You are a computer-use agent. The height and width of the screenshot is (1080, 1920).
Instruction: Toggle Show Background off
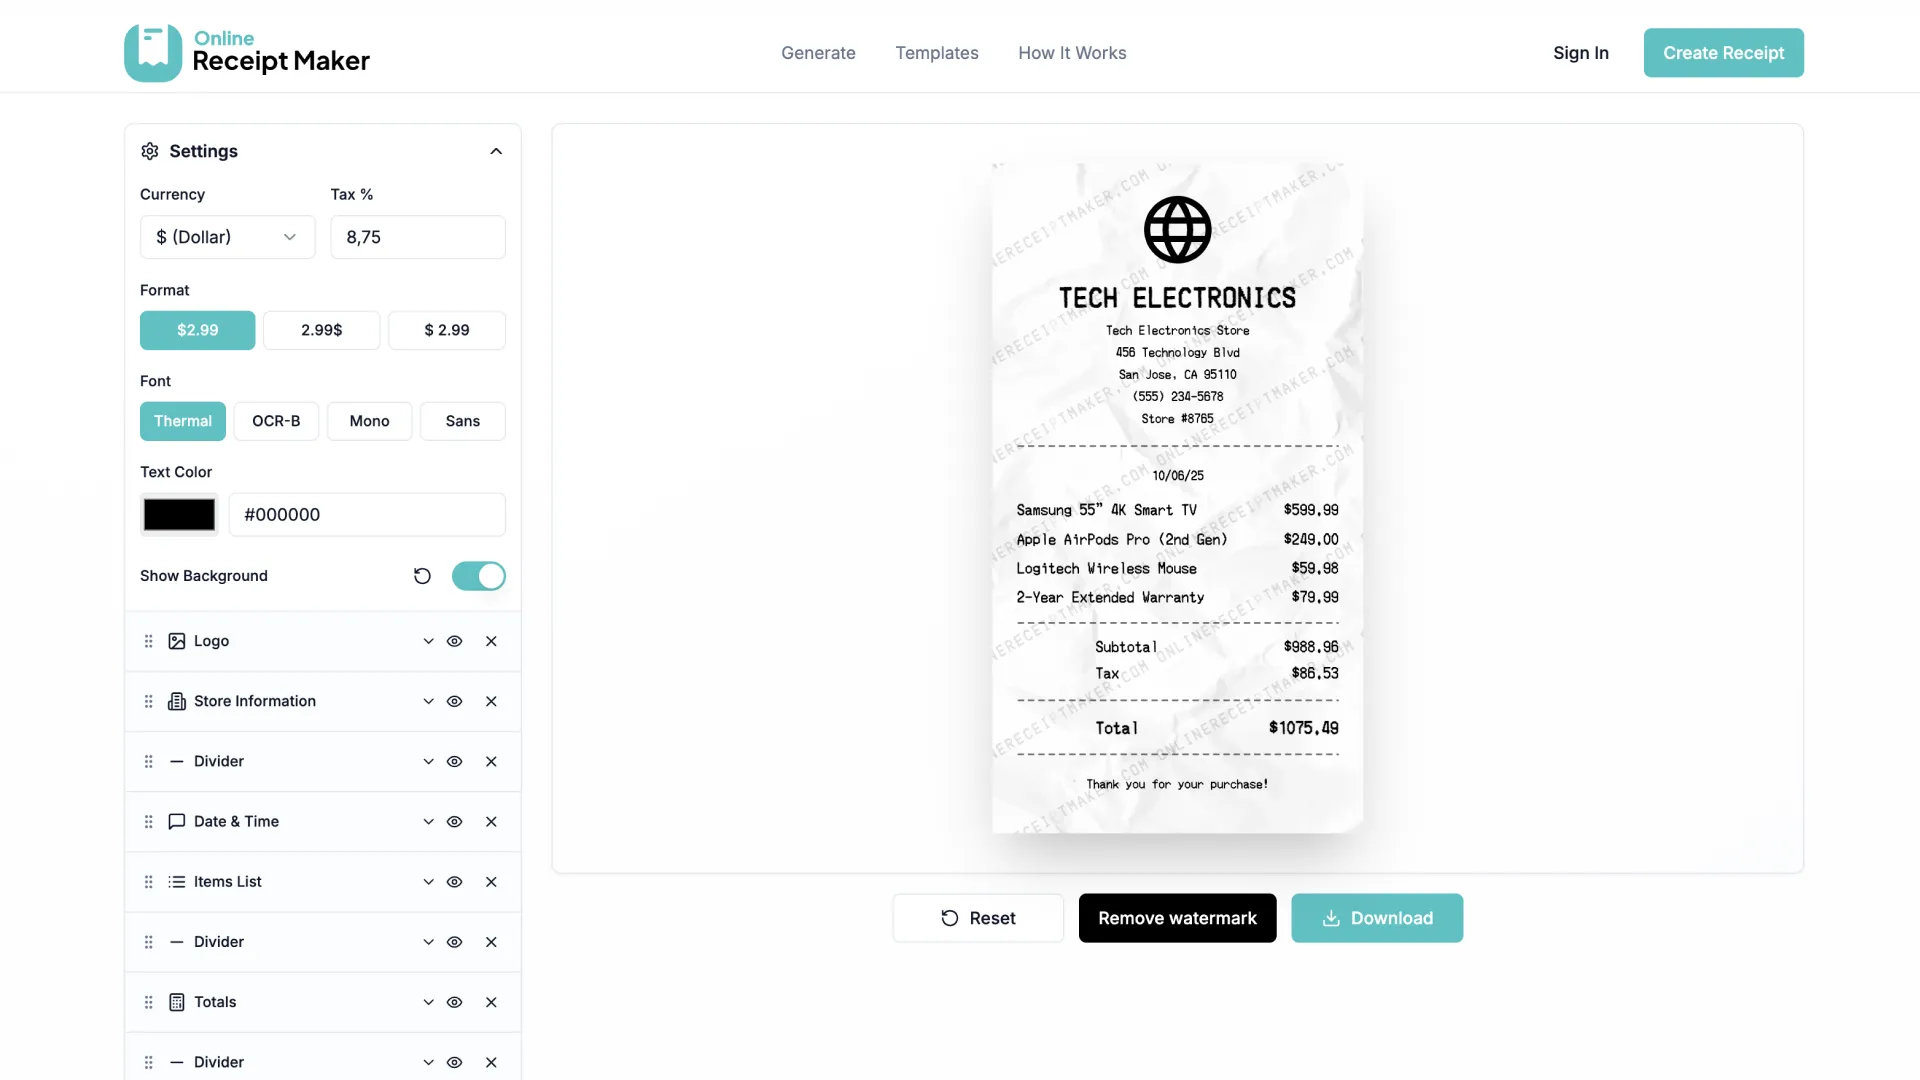click(478, 576)
